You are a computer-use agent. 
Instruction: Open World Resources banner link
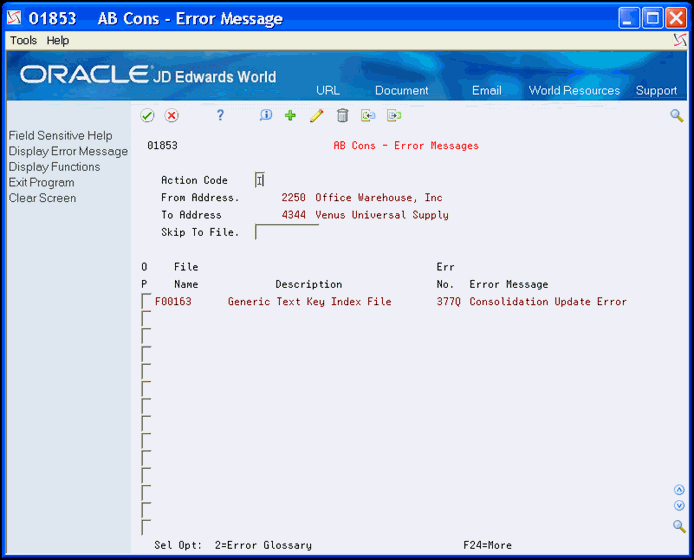pyautogui.click(x=574, y=90)
